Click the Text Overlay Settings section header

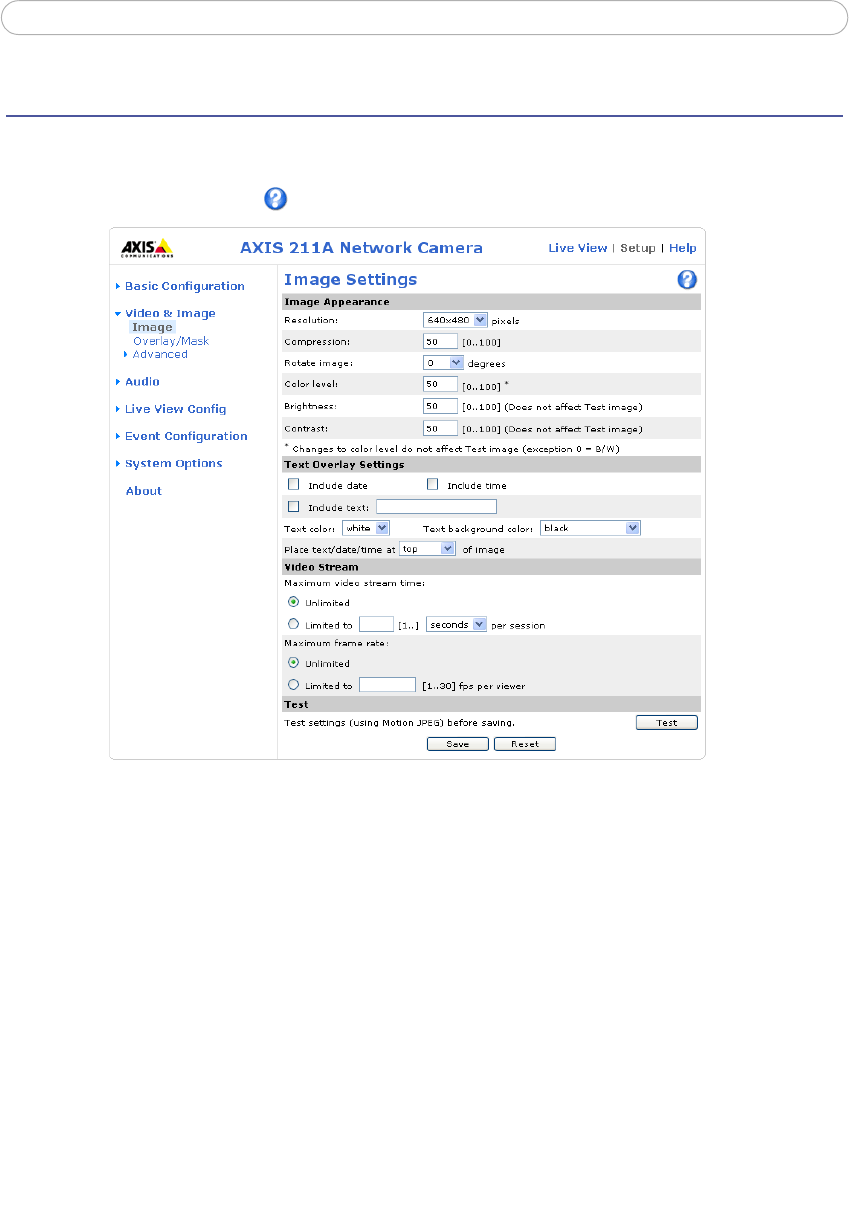click(490, 465)
